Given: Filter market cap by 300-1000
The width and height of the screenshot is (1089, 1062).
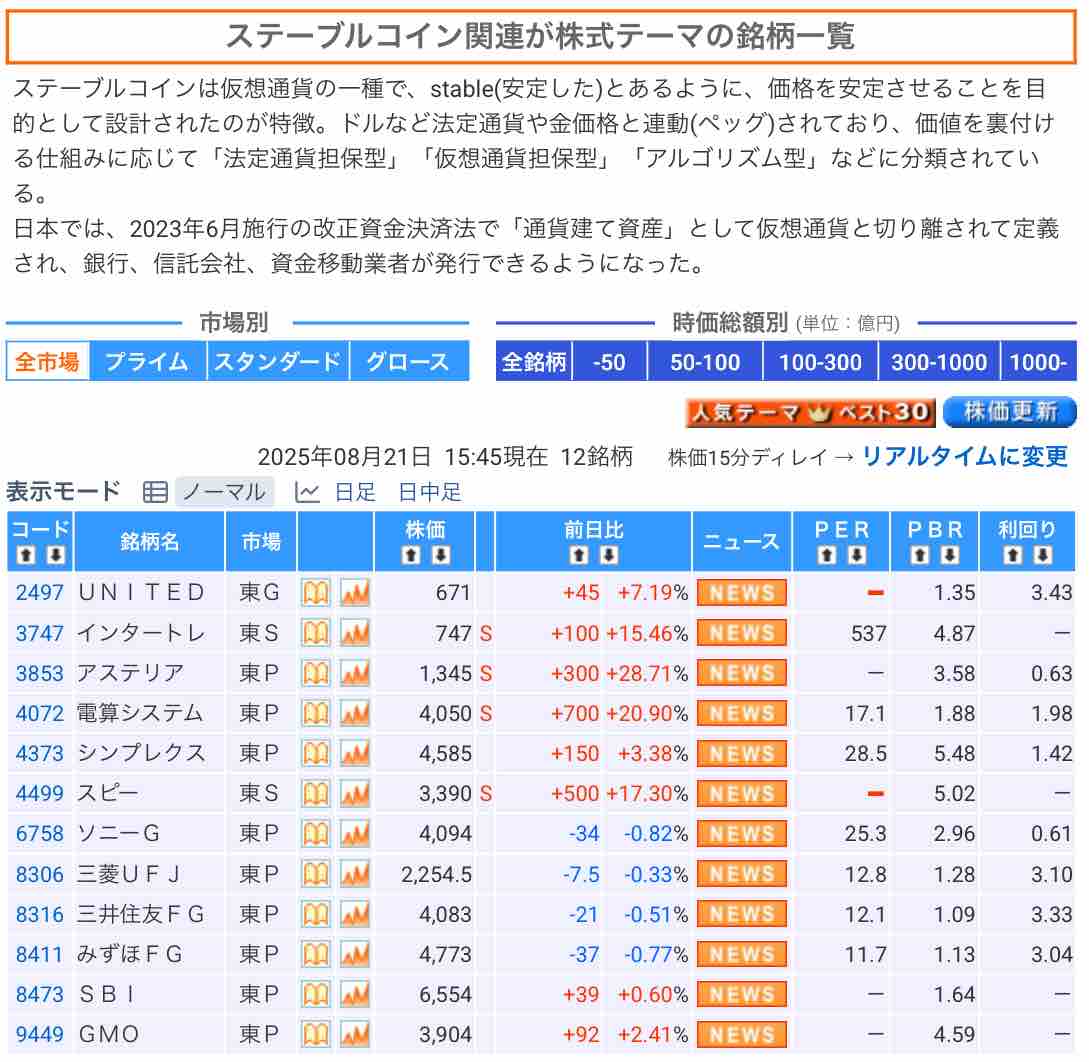Looking at the screenshot, I should pos(939,362).
